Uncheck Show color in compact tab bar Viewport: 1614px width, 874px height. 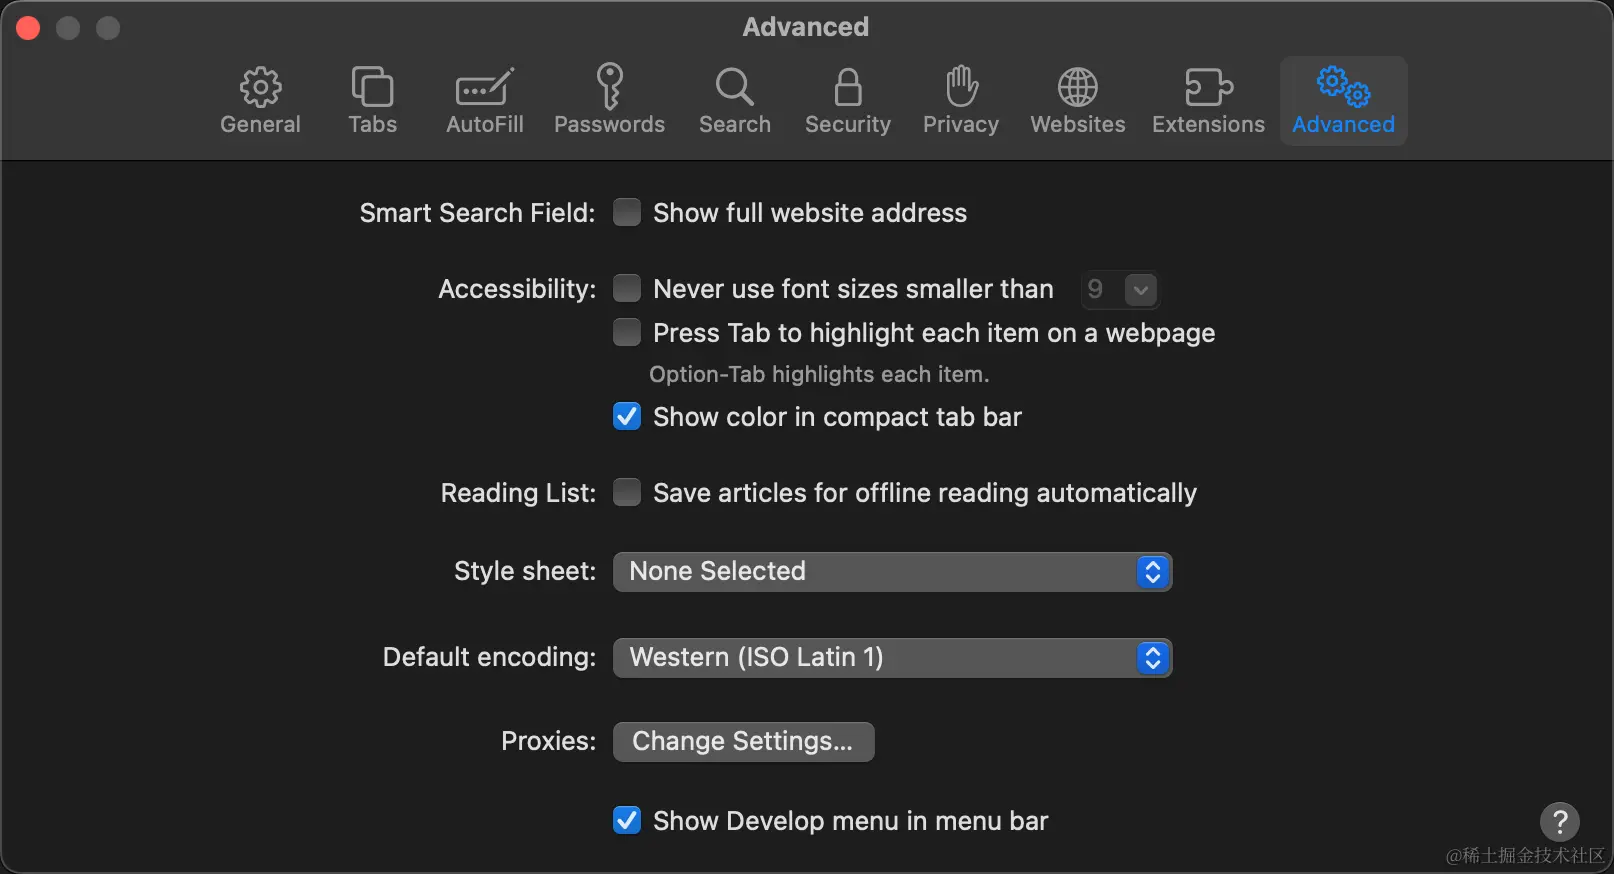pos(627,416)
